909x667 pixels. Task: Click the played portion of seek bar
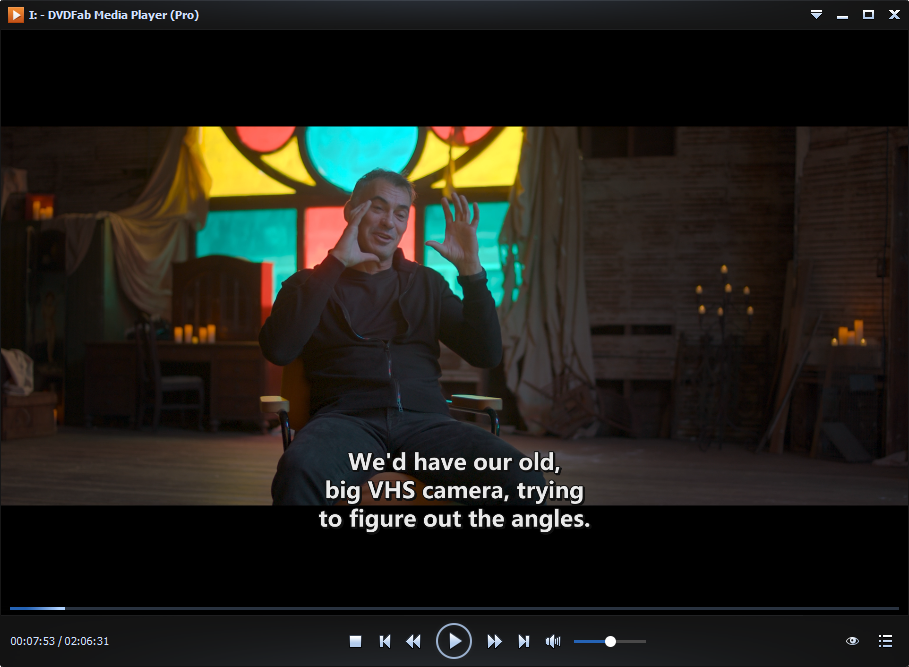click(x=35, y=608)
